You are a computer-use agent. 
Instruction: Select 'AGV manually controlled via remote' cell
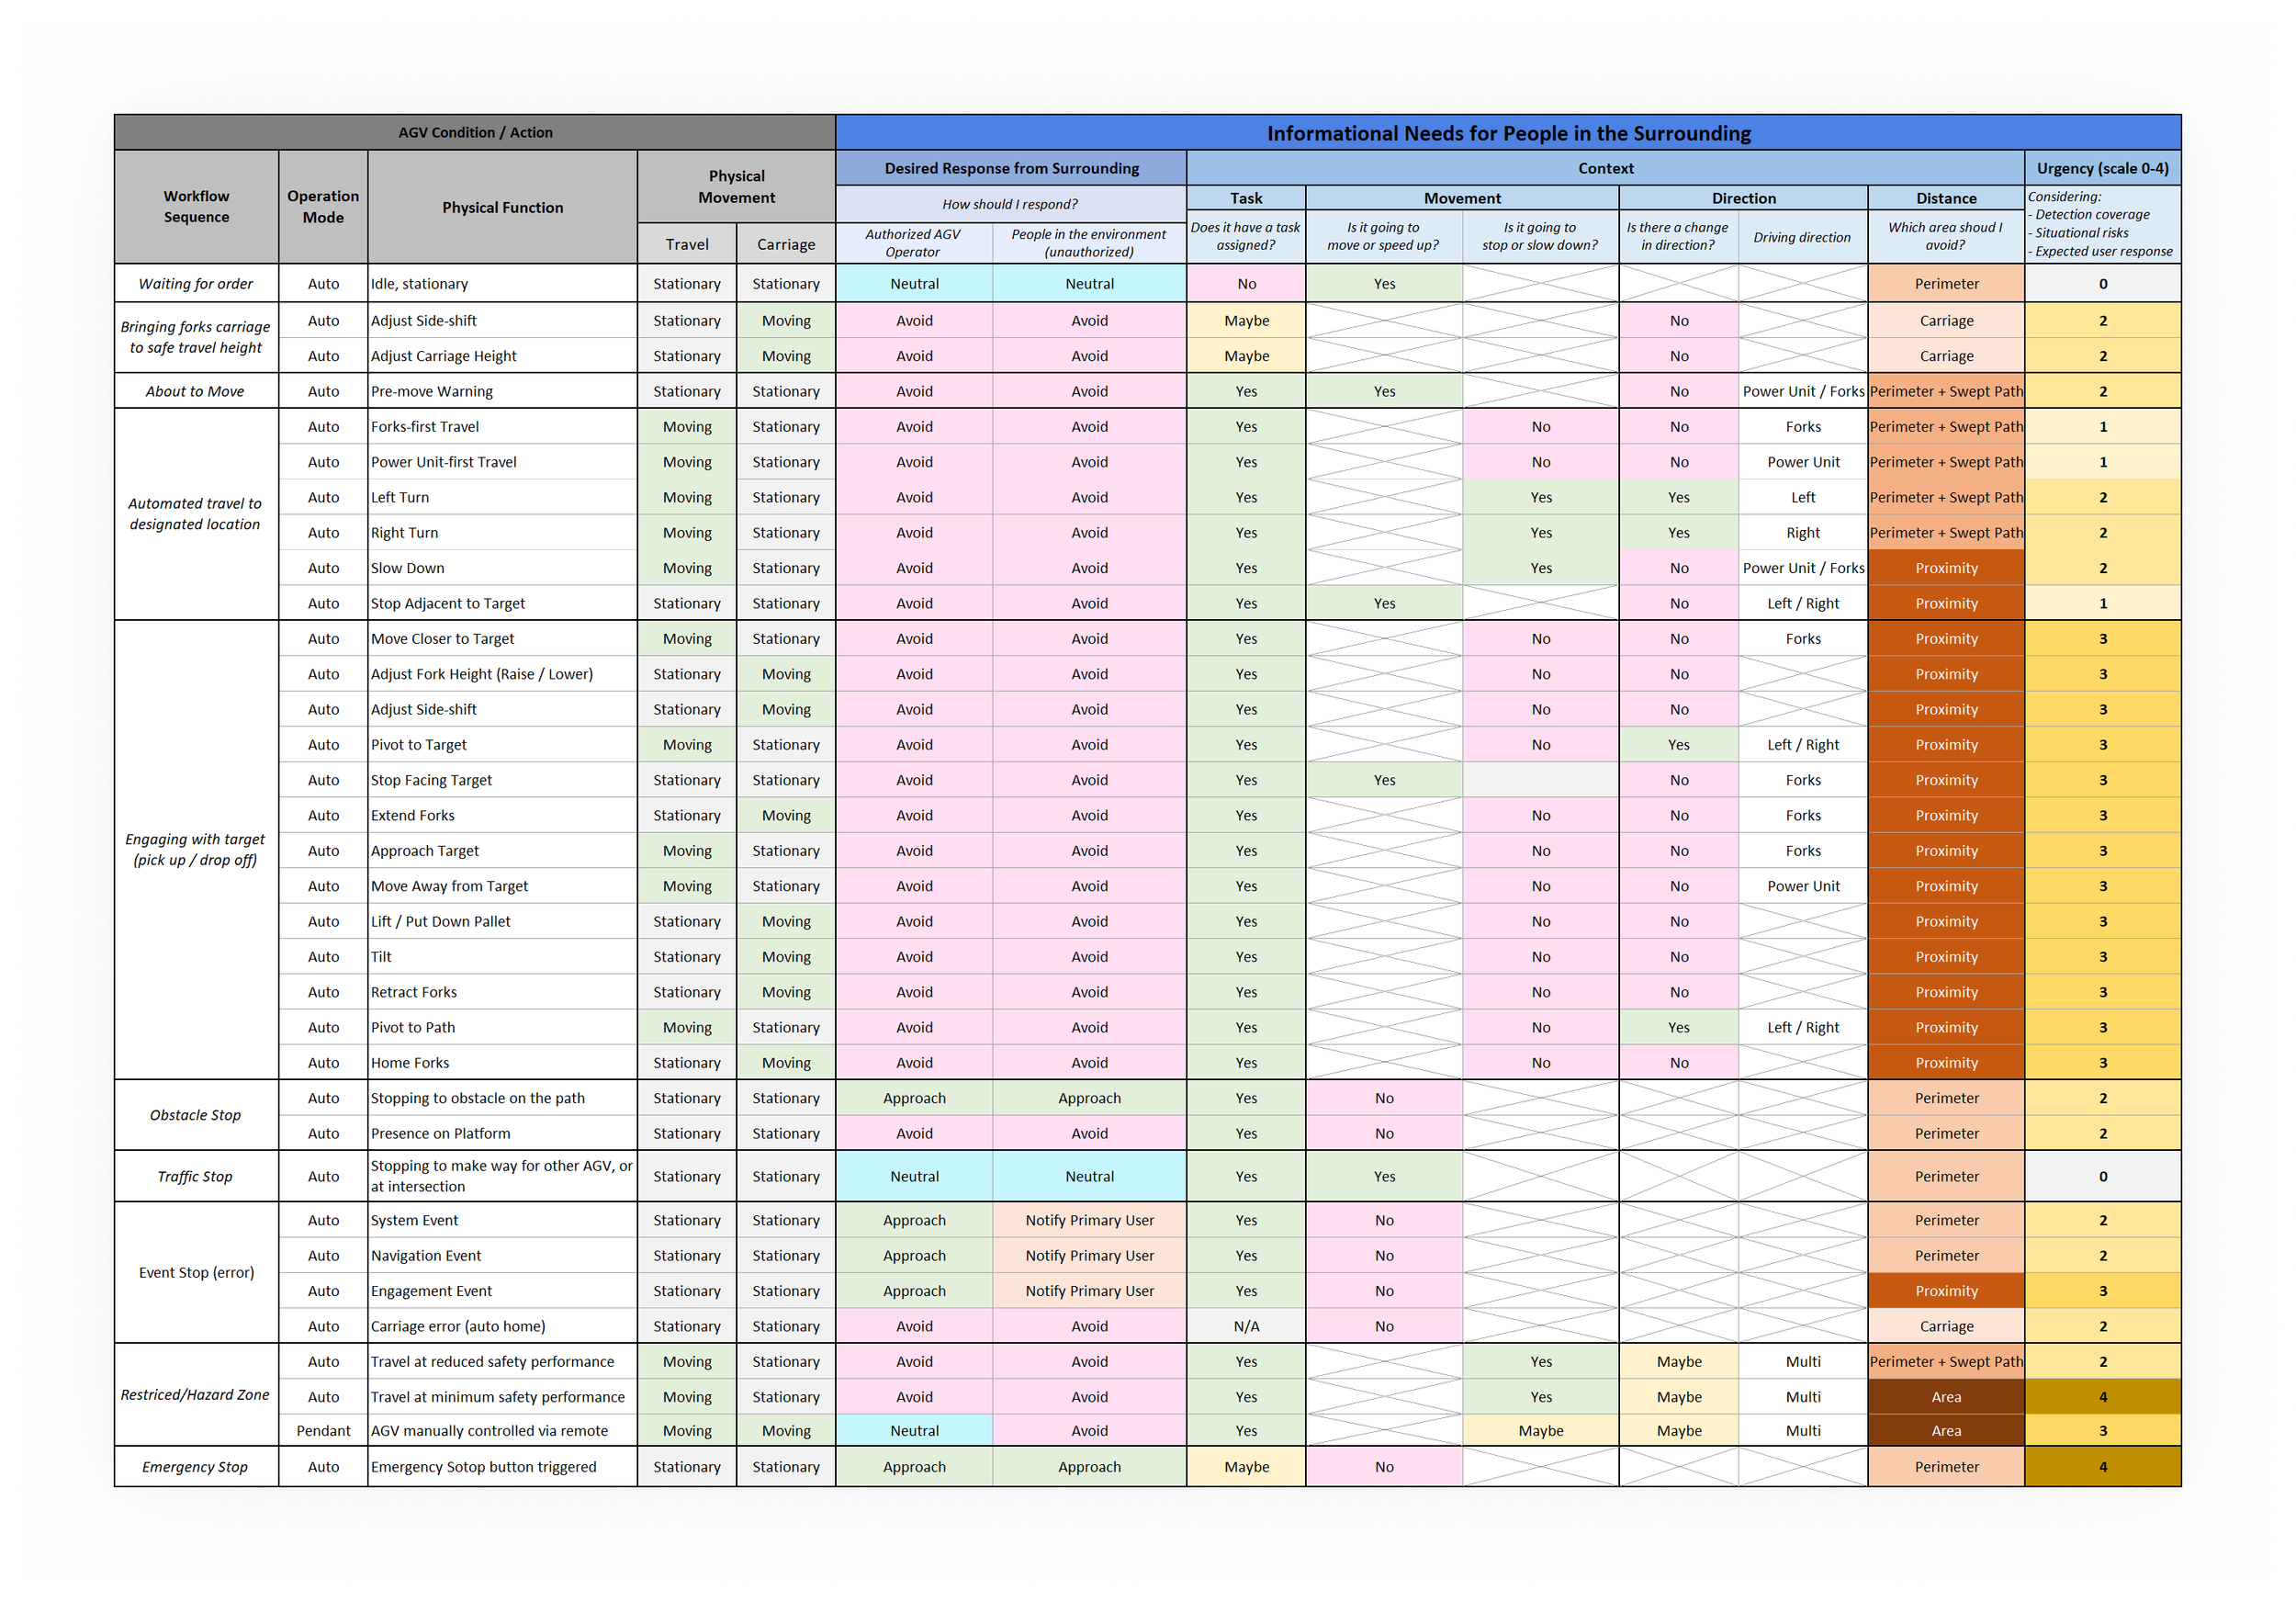pyautogui.click(x=489, y=1430)
